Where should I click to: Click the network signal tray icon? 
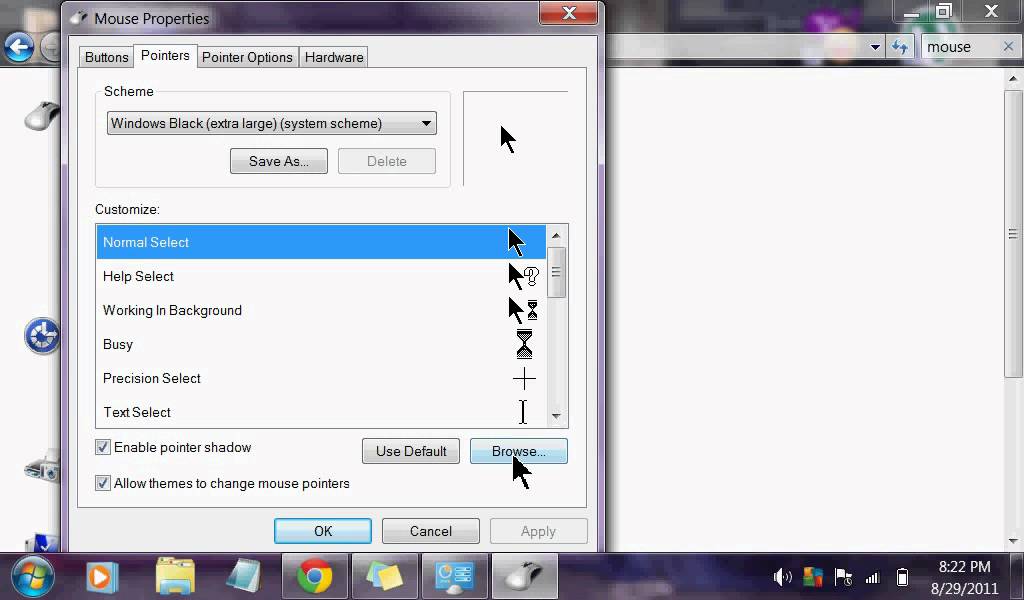tap(872, 578)
